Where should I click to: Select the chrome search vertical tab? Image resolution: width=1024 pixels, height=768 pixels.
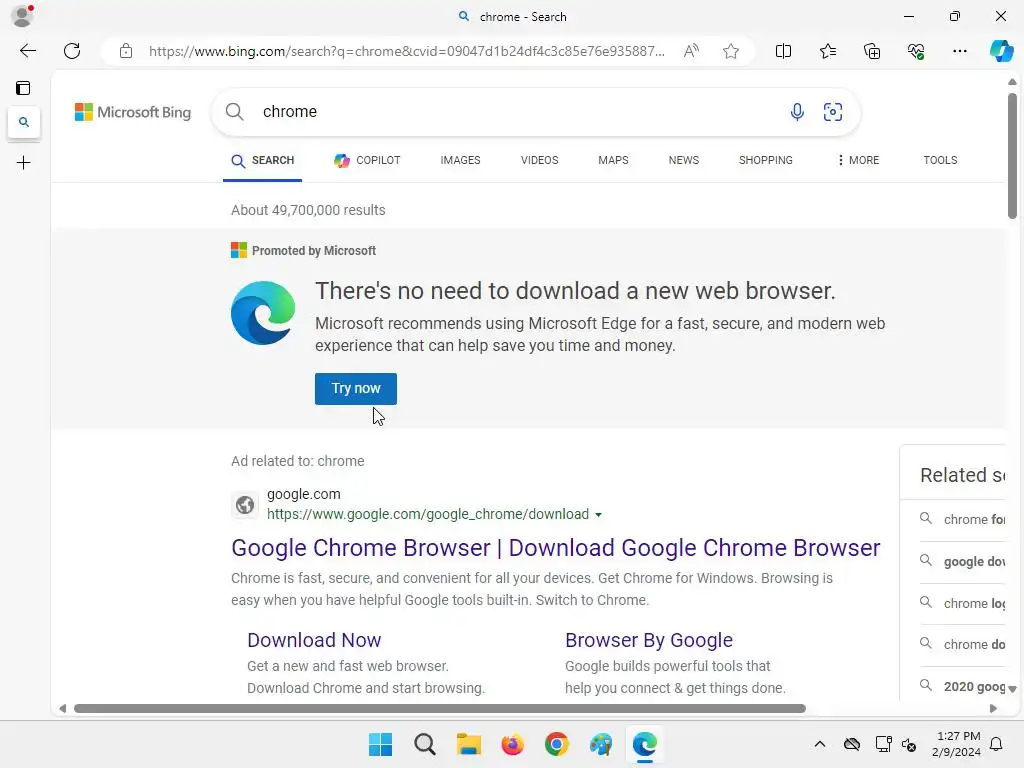pyautogui.click(x=24, y=122)
